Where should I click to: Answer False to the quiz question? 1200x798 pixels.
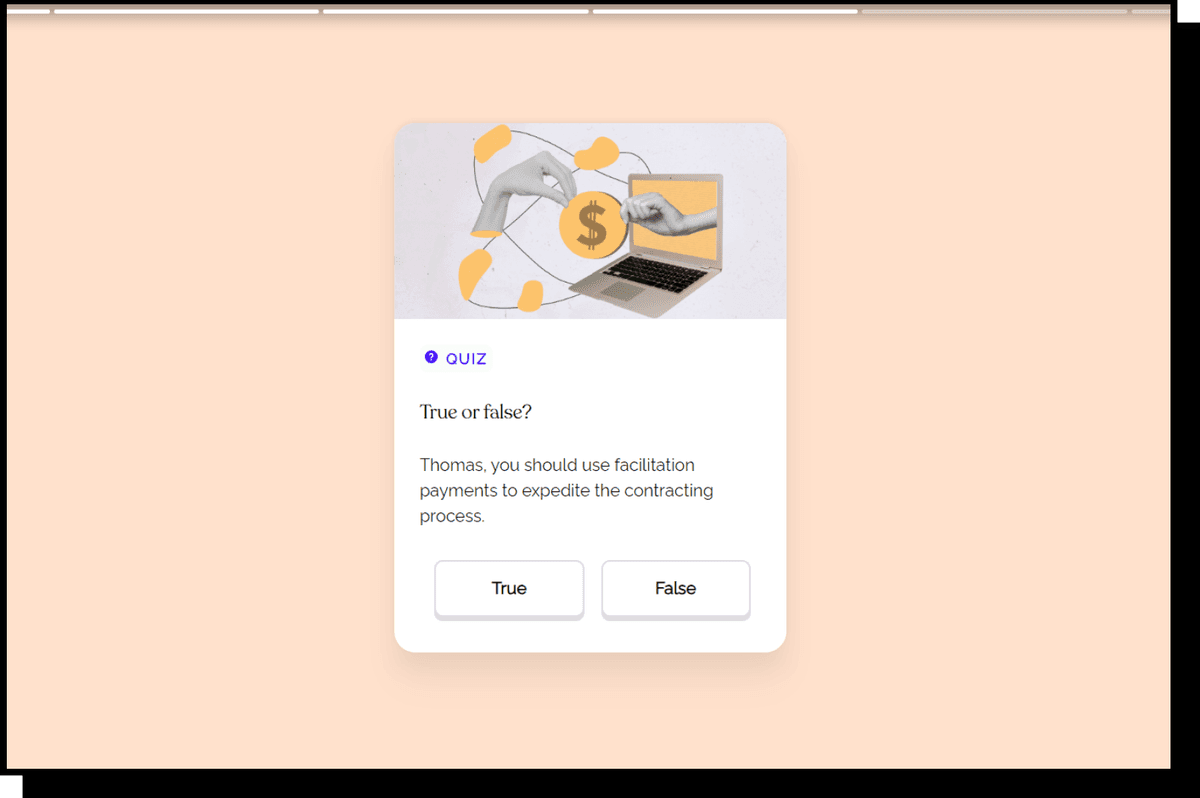[675, 588]
